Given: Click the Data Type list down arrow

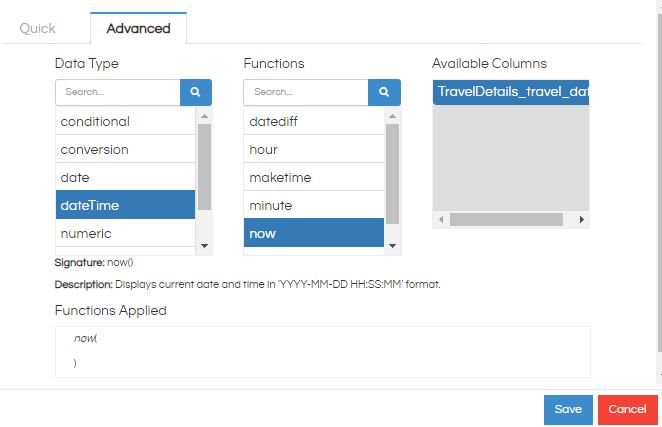Looking at the screenshot, I should (x=204, y=246).
